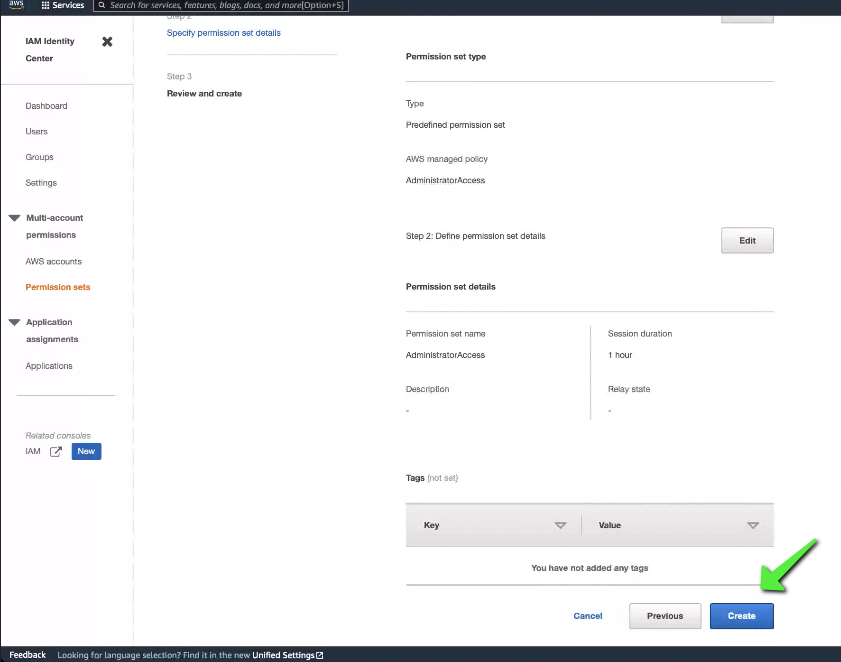Viewport: 841px width, 662px height.
Task: Click the New badge beside IAM
Action: pos(86,451)
